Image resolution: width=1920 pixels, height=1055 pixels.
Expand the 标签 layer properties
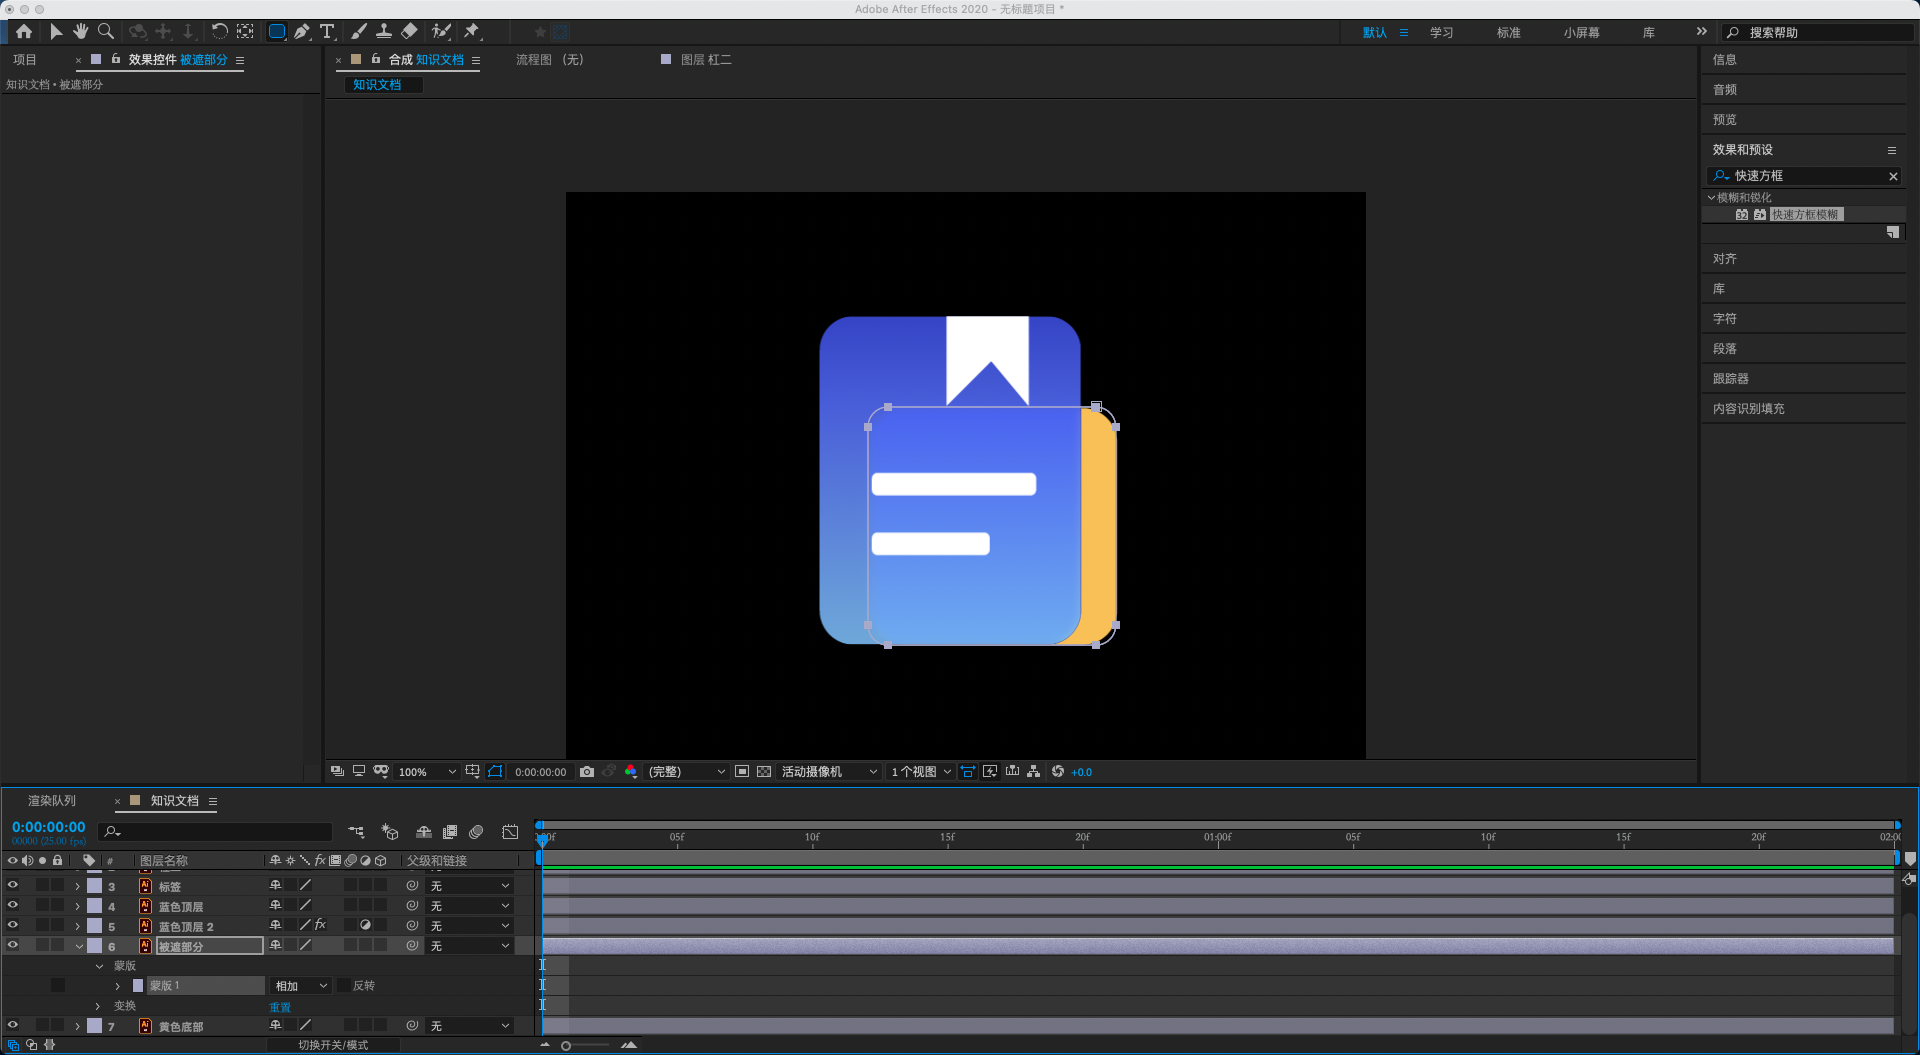[78, 886]
